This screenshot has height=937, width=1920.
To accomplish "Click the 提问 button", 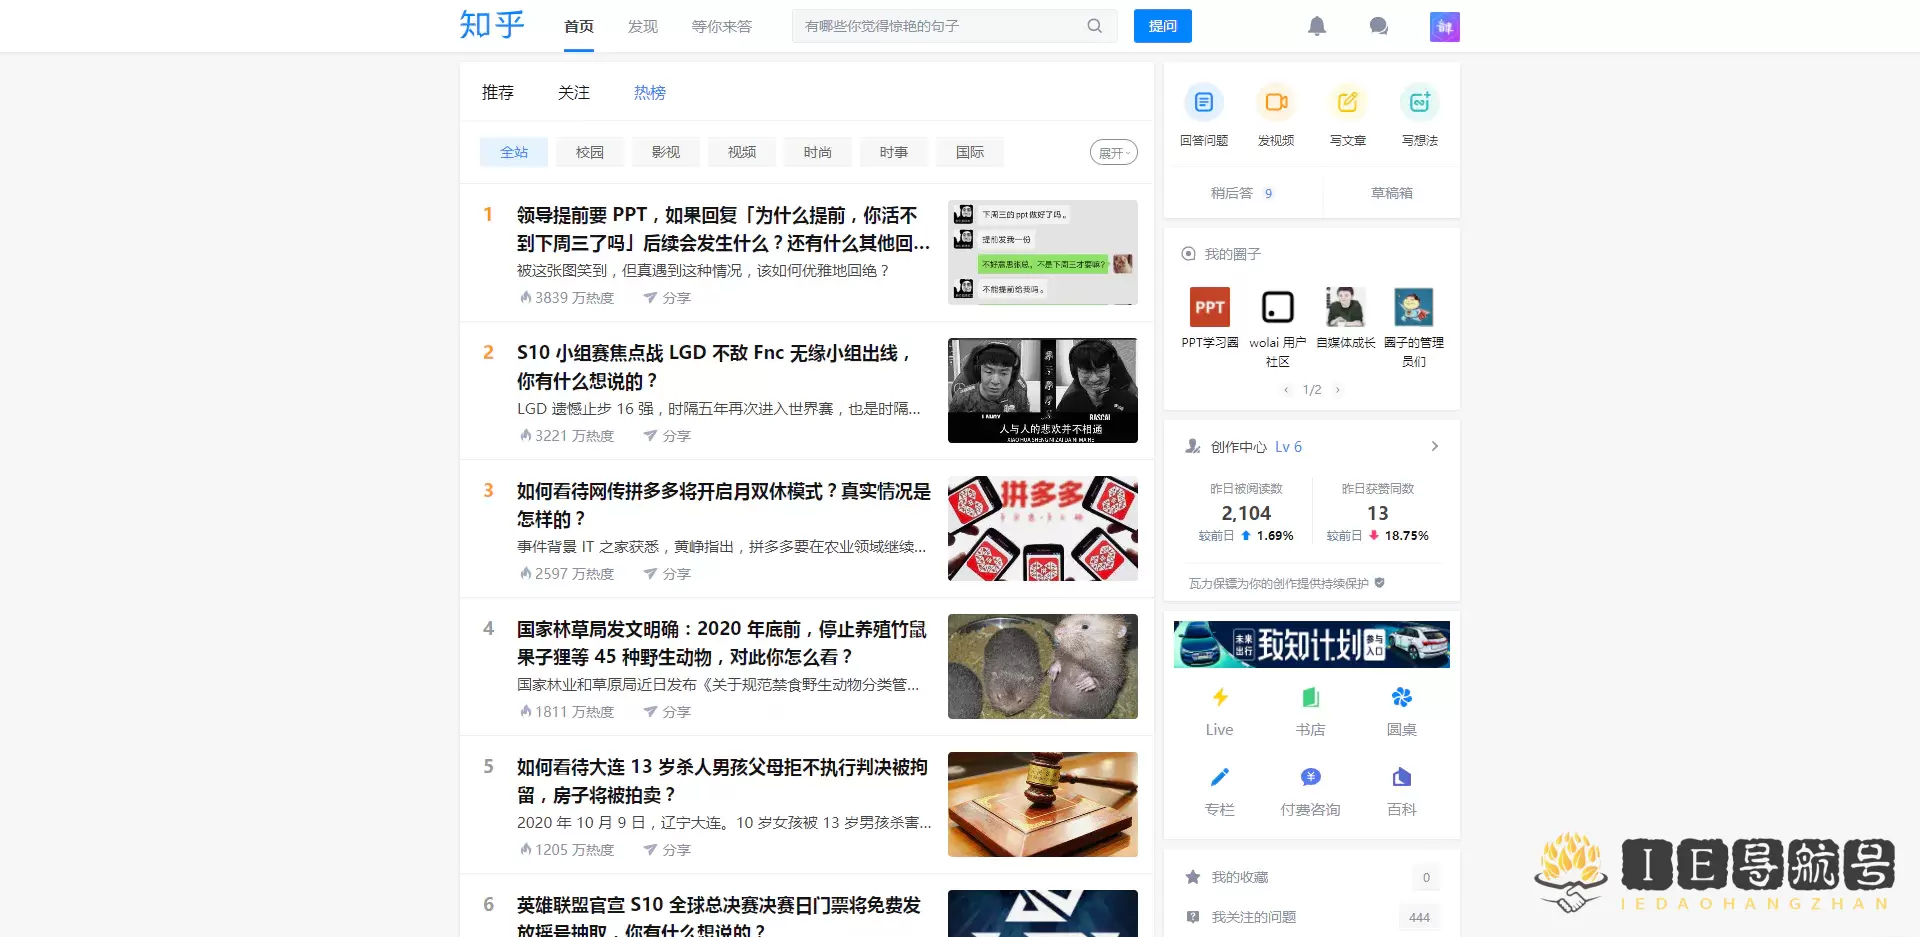I will tap(1162, 26).
